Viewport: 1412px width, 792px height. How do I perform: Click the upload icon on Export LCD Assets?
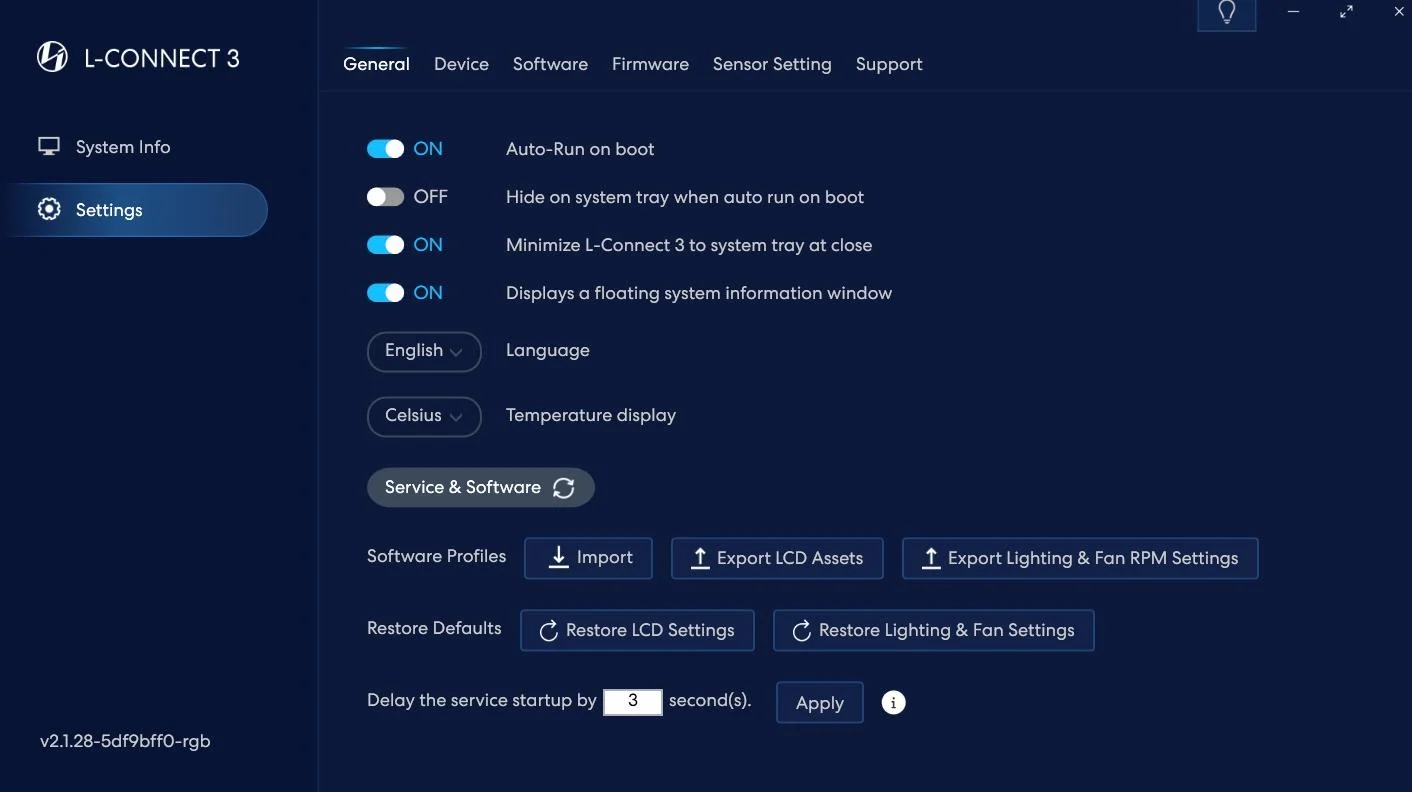point(700,558)
